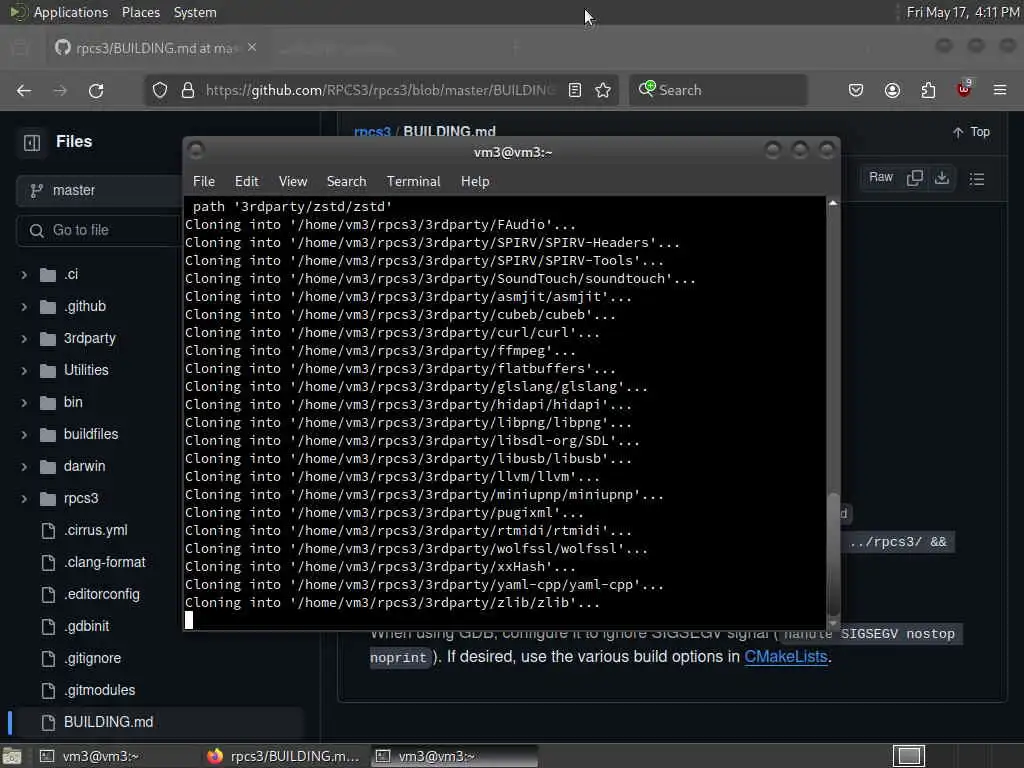Open the Firefox sidebar toggle icon
The height and width of the screenshot is (768, 1024).
point(20,48)
